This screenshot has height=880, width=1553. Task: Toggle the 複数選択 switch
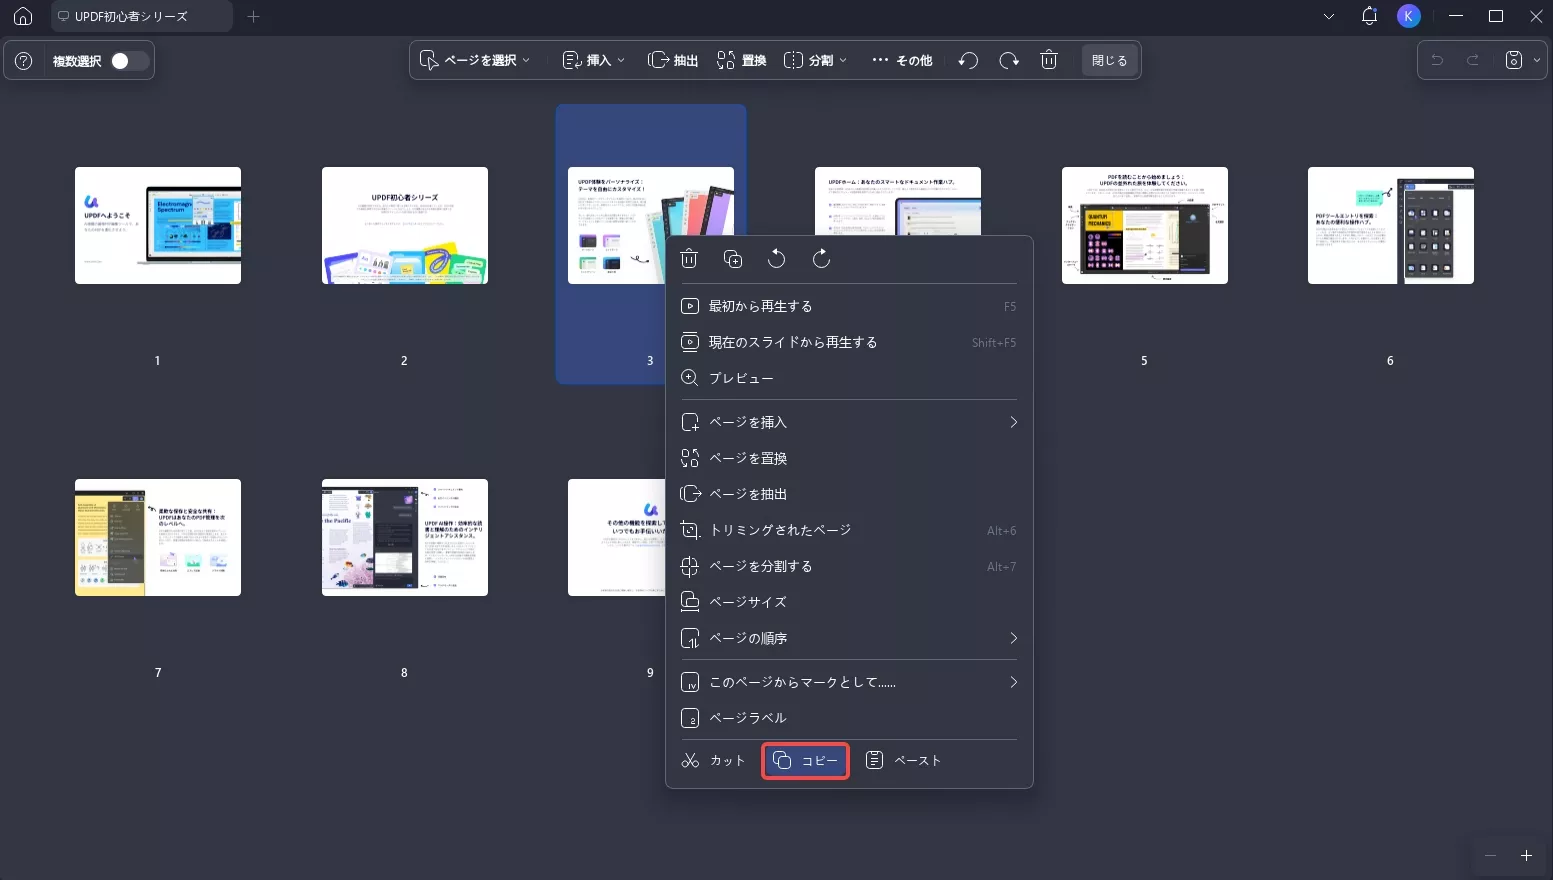pyautogui.click(x=128, y=61)
